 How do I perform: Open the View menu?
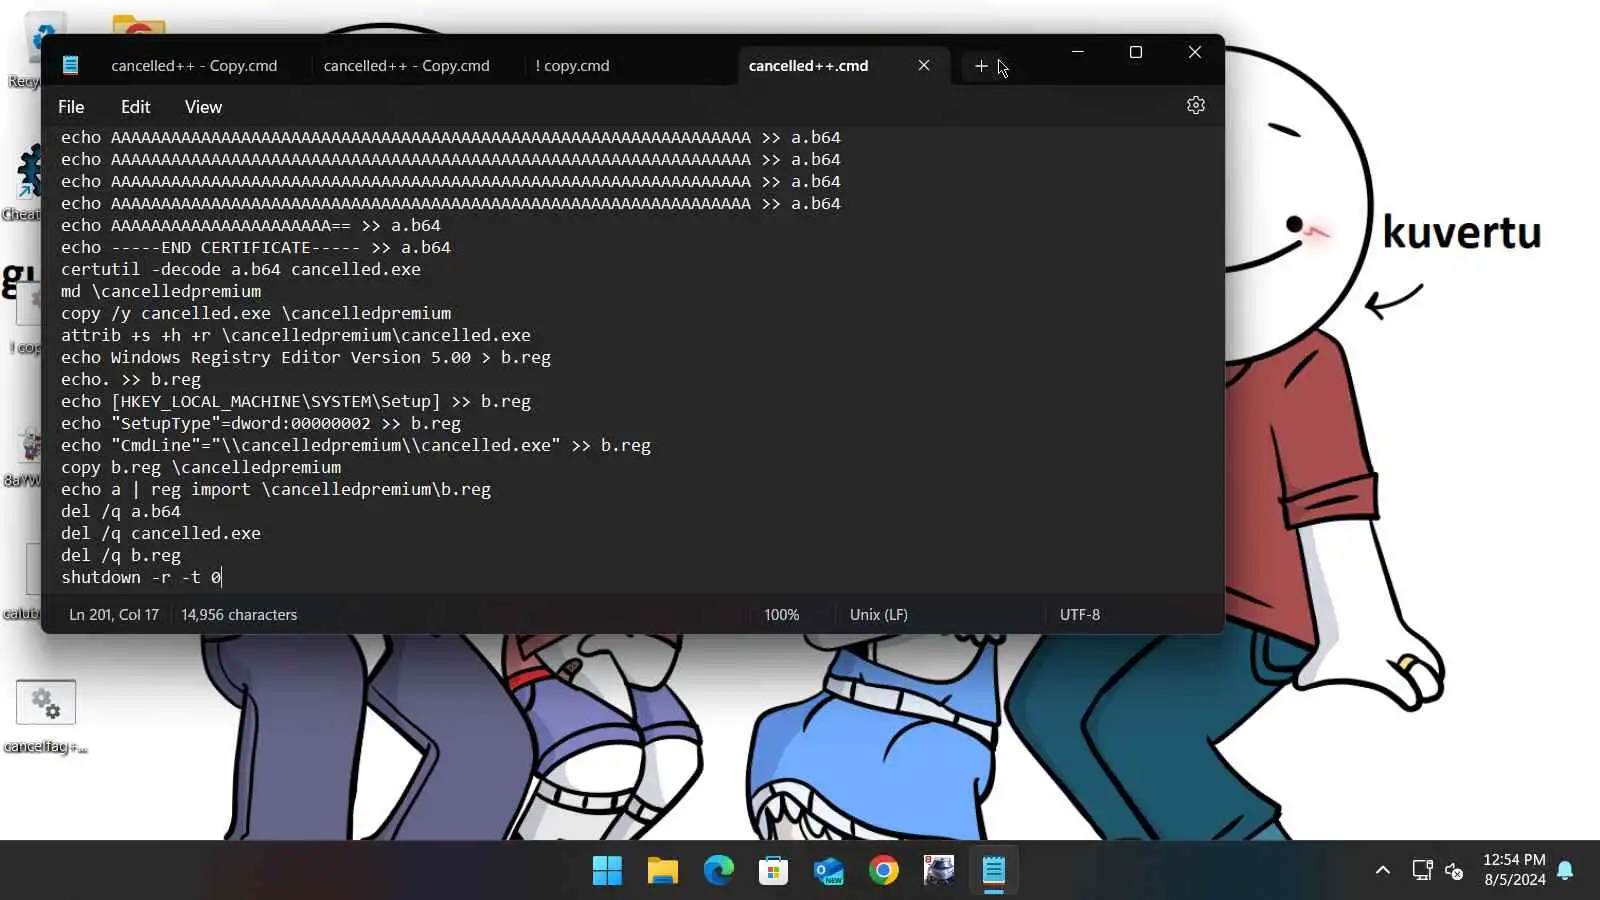pos(203,107)
